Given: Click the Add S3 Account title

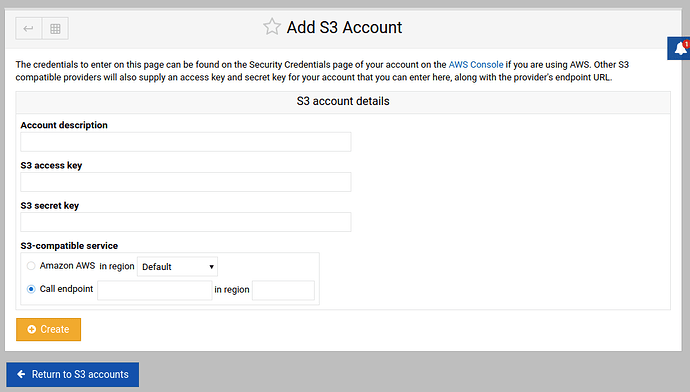Looking at the screenshot, I should click(x=344, y=27).
